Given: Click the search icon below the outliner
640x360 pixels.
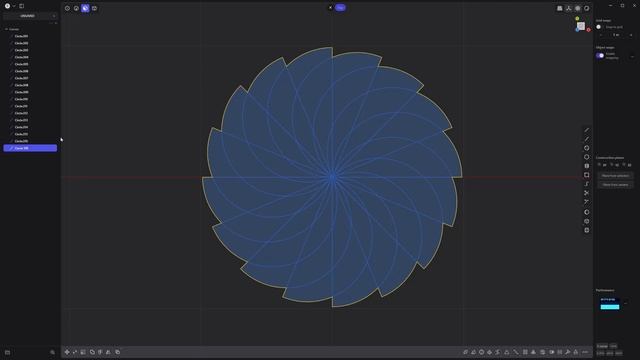Looking at the screenshot, I should (x=52, y=352).
